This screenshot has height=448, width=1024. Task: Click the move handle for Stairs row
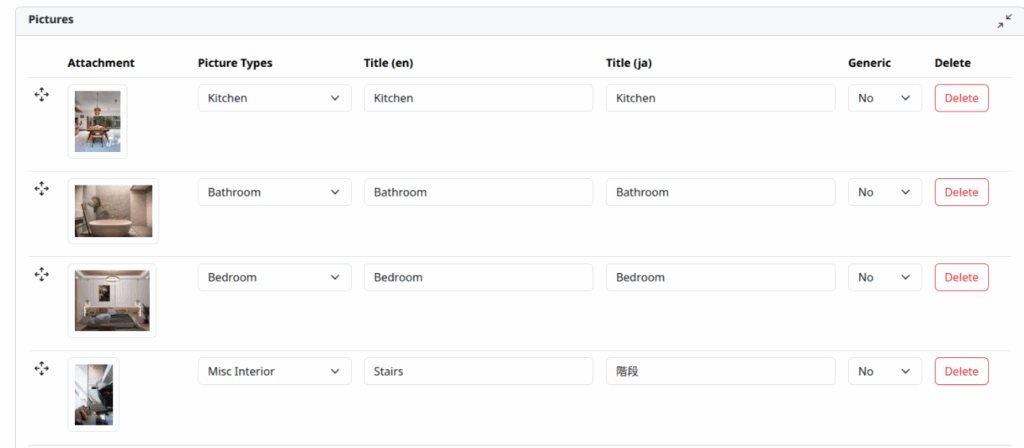pyautogui.click(x=42, y=368)
